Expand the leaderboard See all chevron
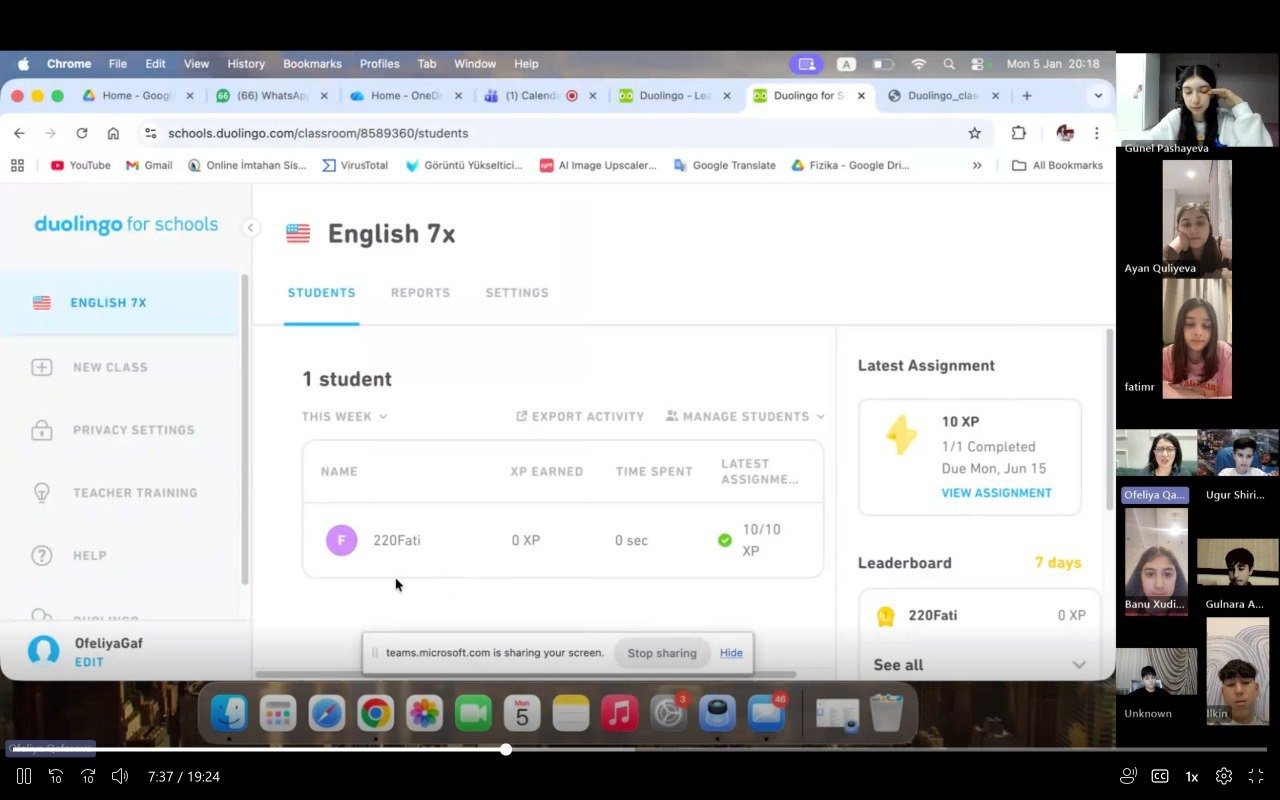 (1078, 665)
